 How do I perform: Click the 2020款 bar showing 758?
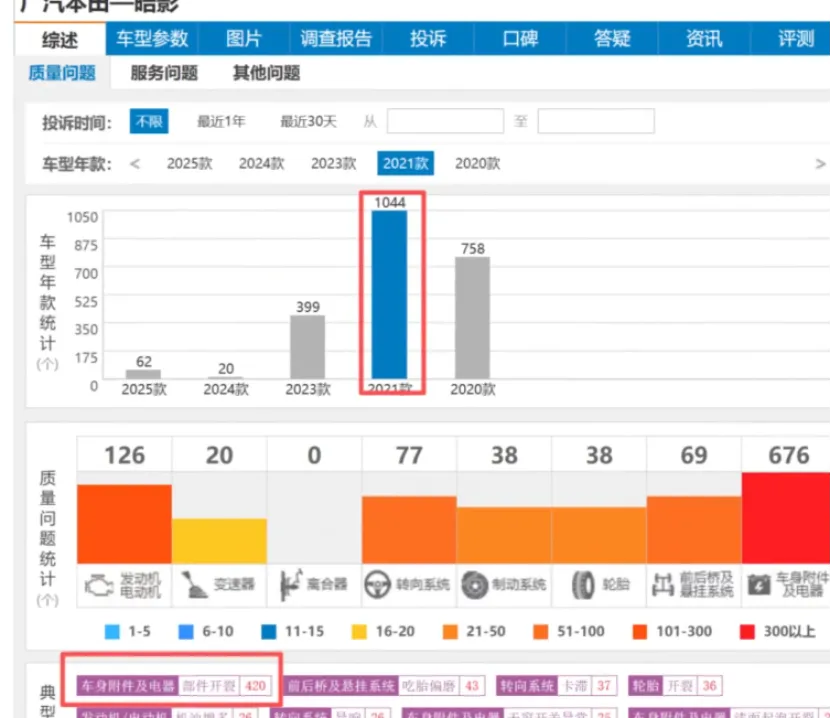[472, 318]
